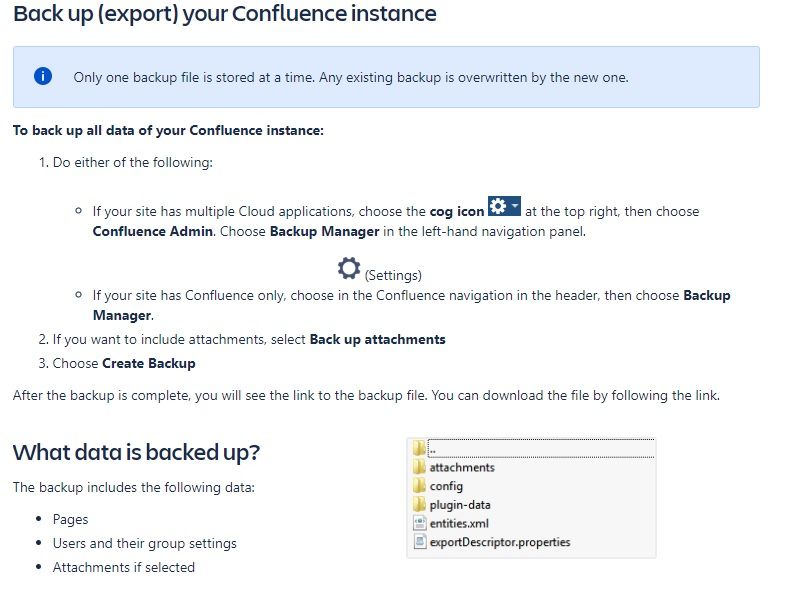Click the 'Only one backup file is stored' notice text

tap(351, 77)
